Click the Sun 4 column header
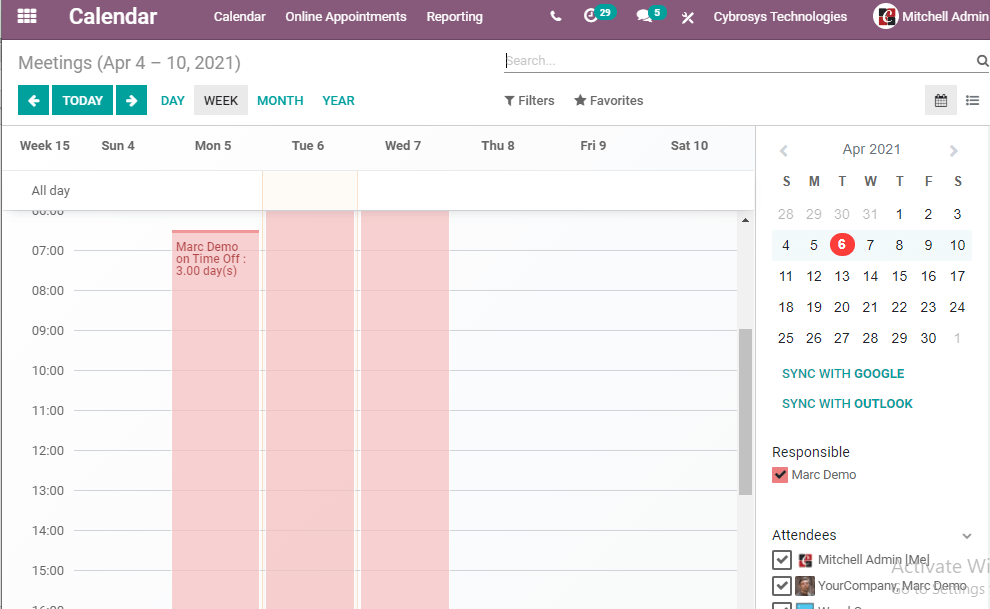This screenshot has height=609, width=990. pos(117,146)
